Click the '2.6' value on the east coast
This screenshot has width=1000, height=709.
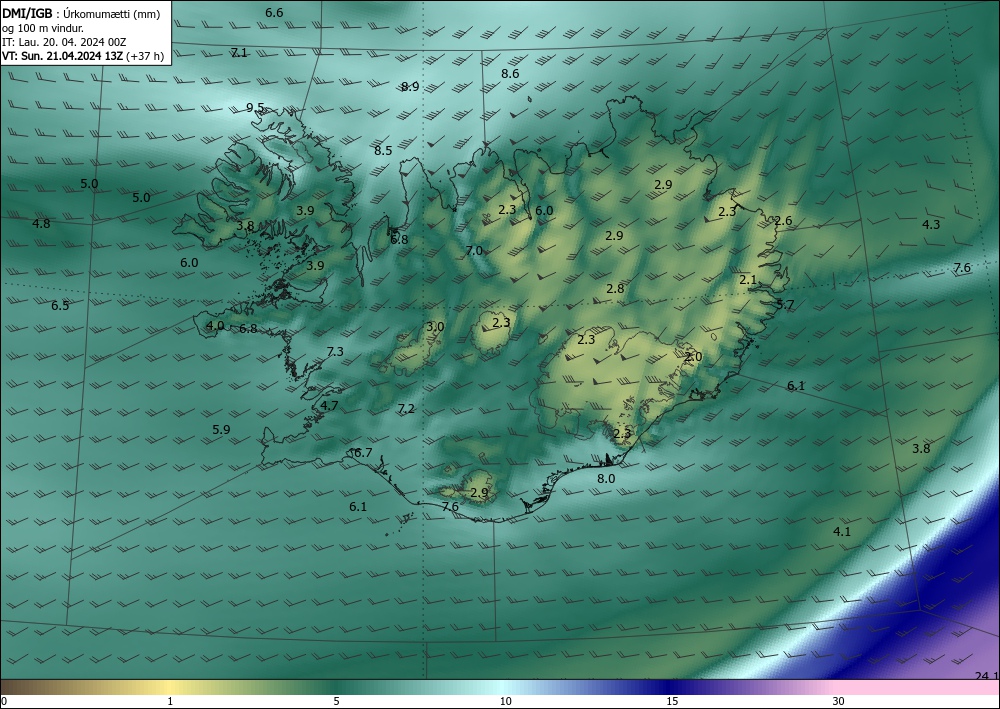[x=783, y=221]
